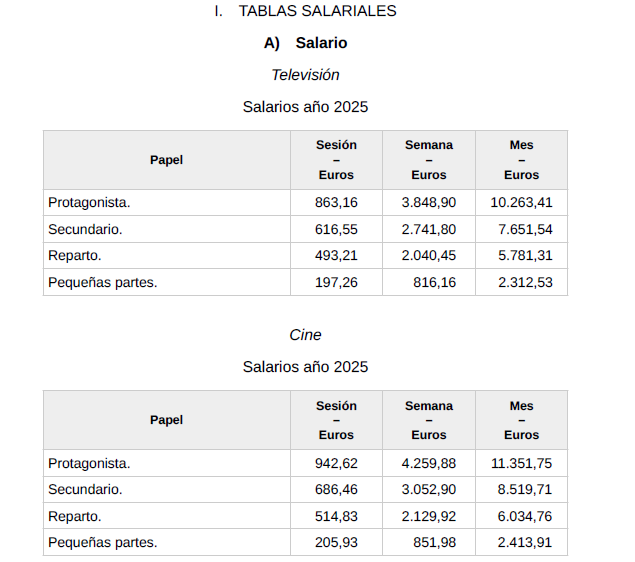Click the Secundario session value 616,55
Viewport: 635px width, 562px height.
point(336,229)
